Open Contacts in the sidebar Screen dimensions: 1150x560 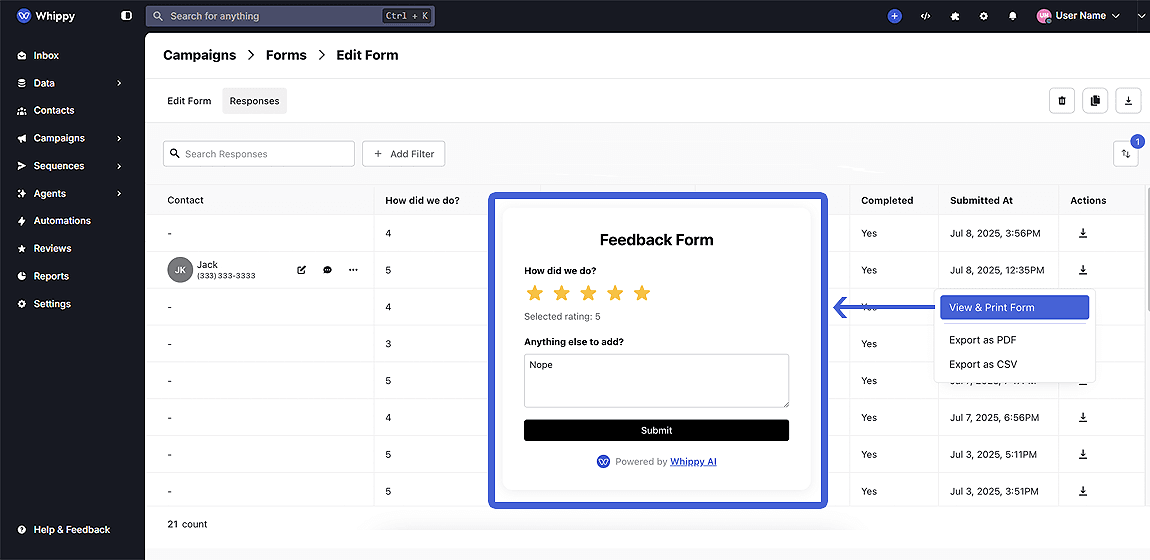point(54,110)
